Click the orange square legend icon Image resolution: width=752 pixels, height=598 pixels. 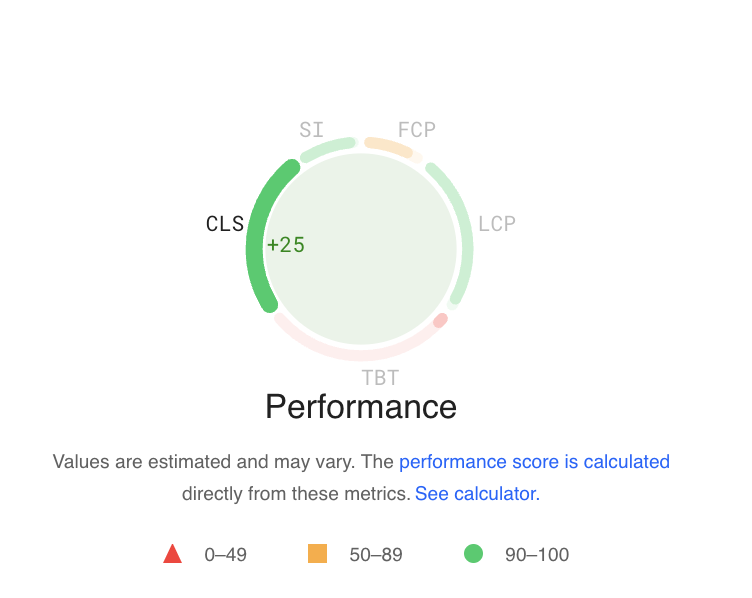point(318,554)
